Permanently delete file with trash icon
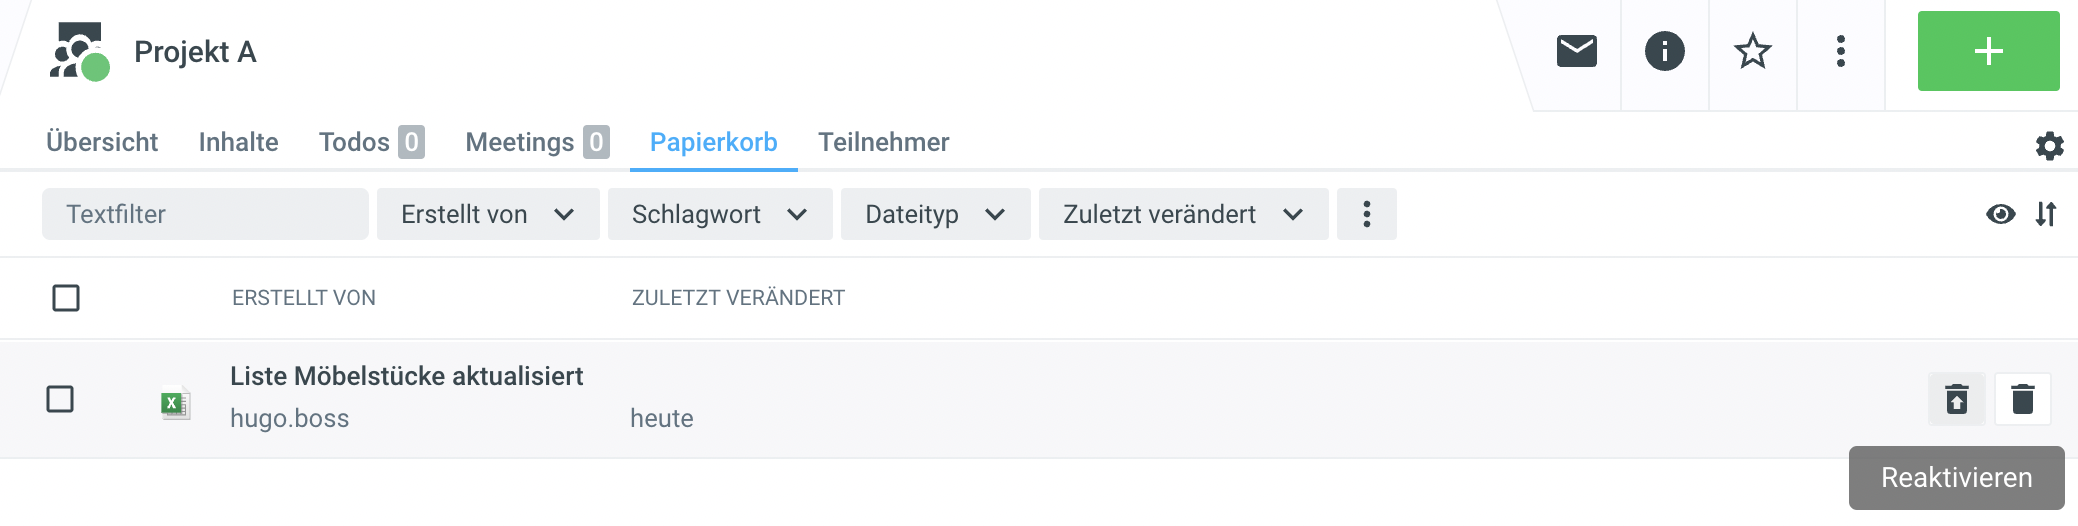Viewport: 2078px width, 526px height. click(2023, 399)
